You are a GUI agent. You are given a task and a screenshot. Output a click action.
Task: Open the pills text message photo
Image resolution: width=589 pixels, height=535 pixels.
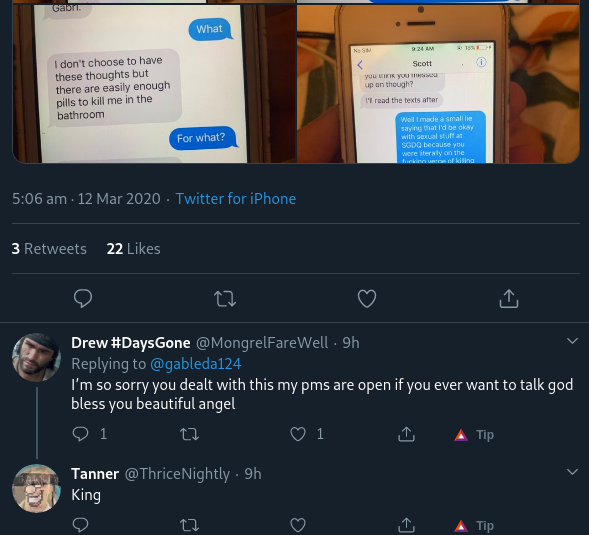tap(154, 84)
